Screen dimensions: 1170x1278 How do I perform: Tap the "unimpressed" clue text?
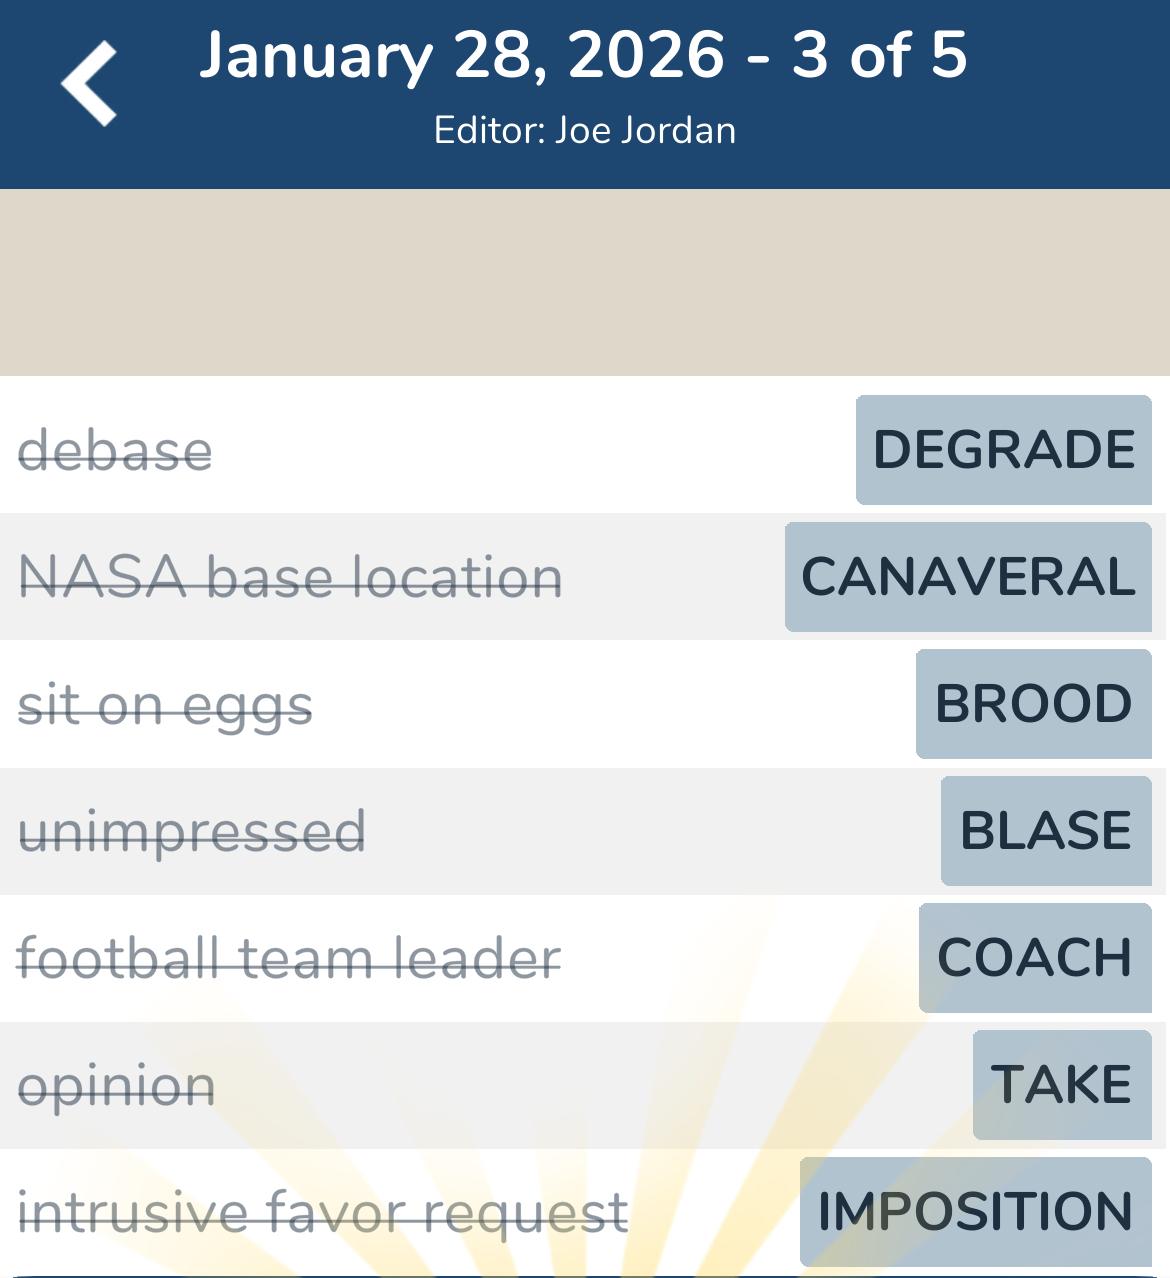[x=192, y=832]
